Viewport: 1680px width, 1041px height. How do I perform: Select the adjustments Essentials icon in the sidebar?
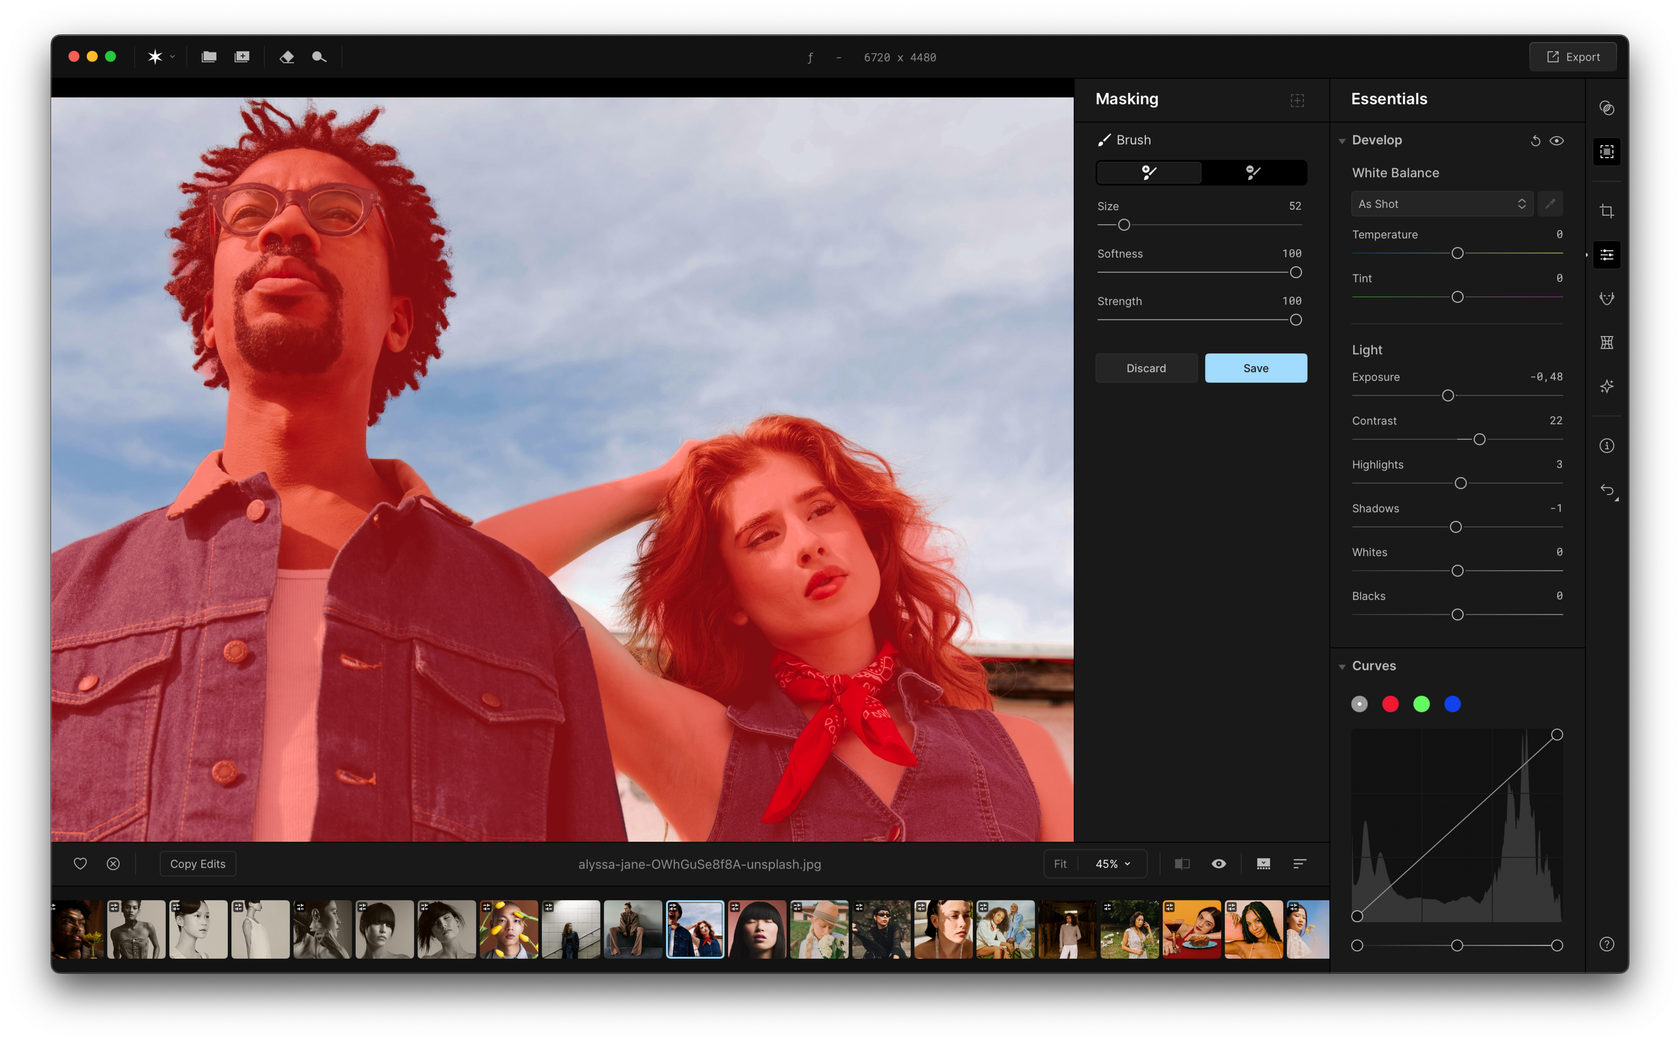click(x=1607, y=254)
